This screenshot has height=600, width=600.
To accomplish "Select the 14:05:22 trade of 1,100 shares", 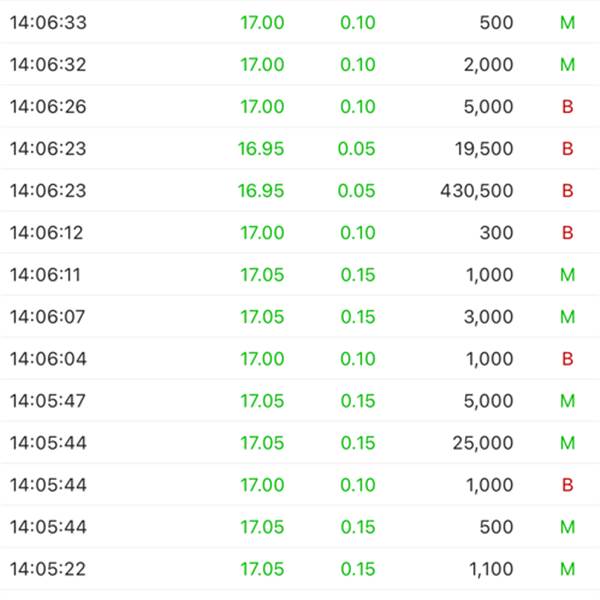I will click(300, 569).
